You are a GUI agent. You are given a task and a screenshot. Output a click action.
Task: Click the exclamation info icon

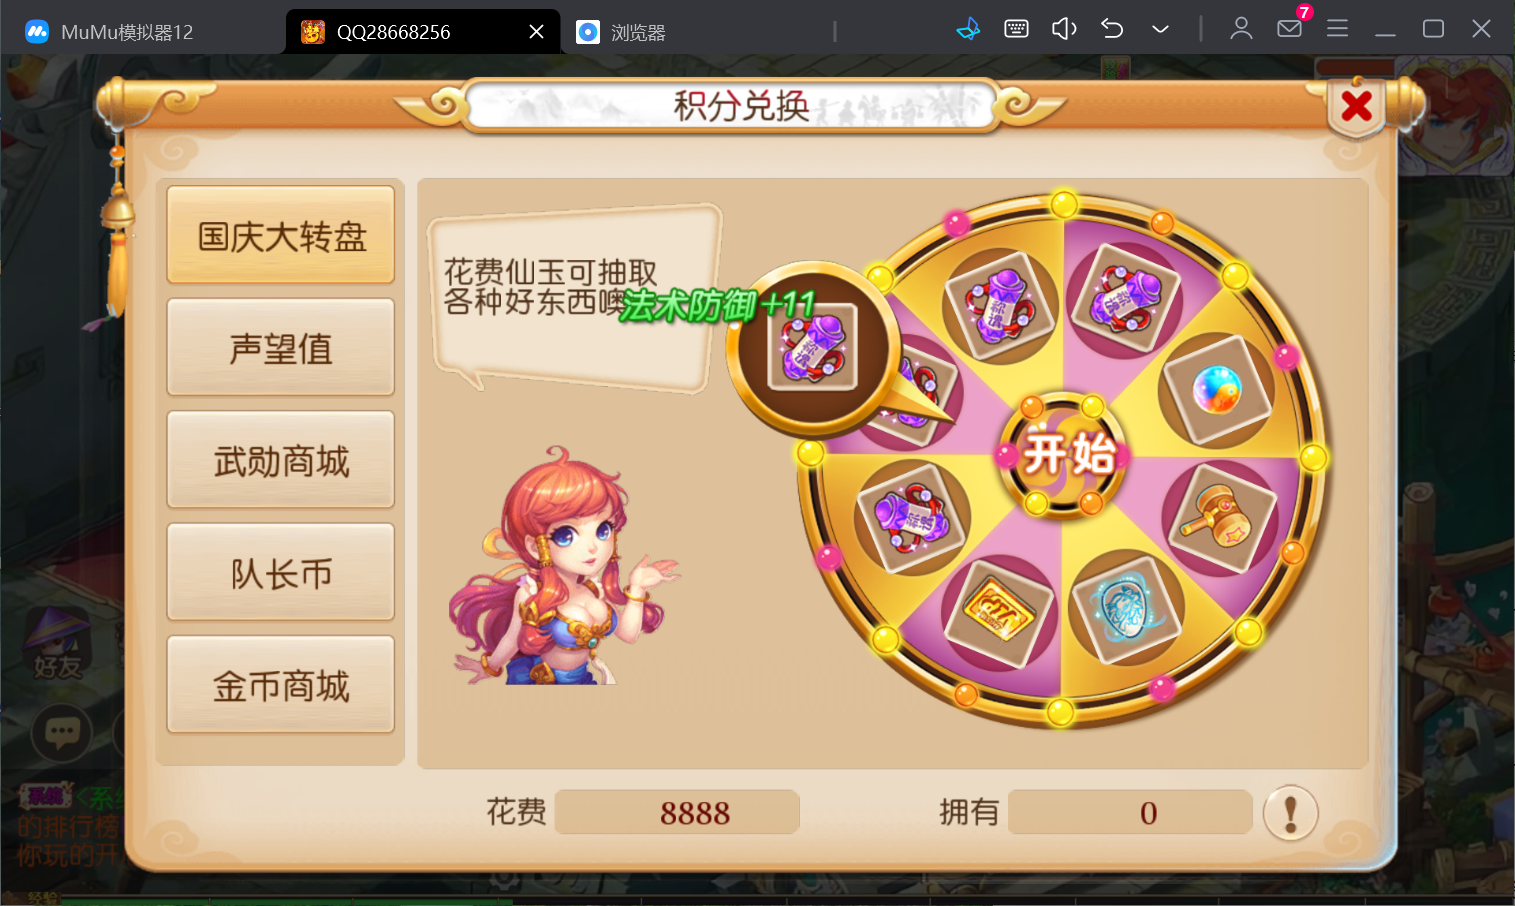pyautogui.click(x=1290, y=813)
